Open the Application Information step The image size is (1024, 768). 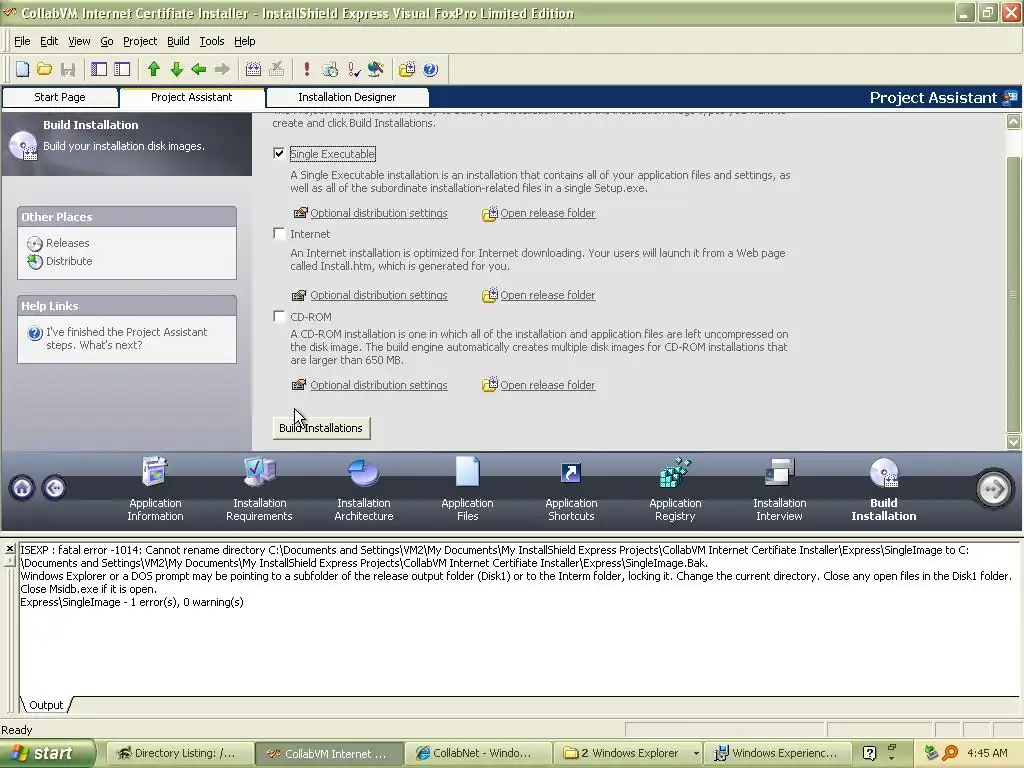[x=155, y=489]
